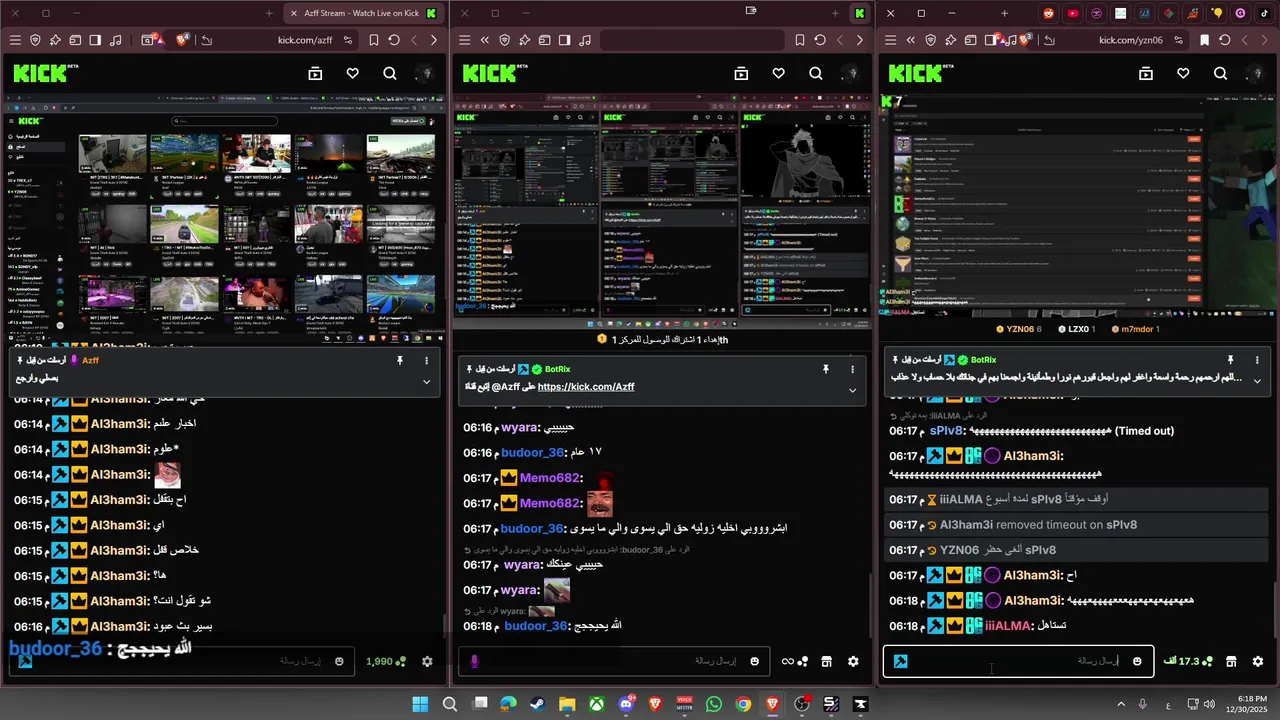The height and width of the screenshot is (720, 1280).
Task: Open the 17.3 points button in yzn06 chat
Action: 1189,661
